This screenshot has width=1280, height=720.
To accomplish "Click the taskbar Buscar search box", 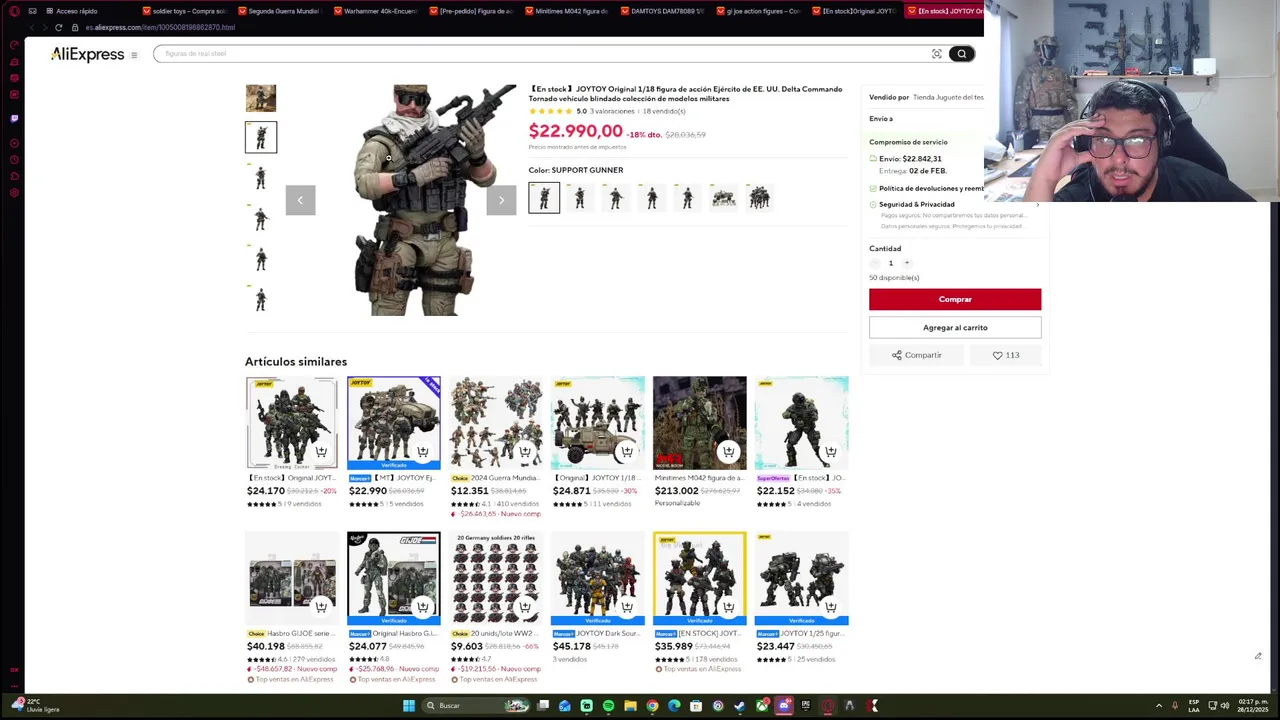I will [475, 706].
